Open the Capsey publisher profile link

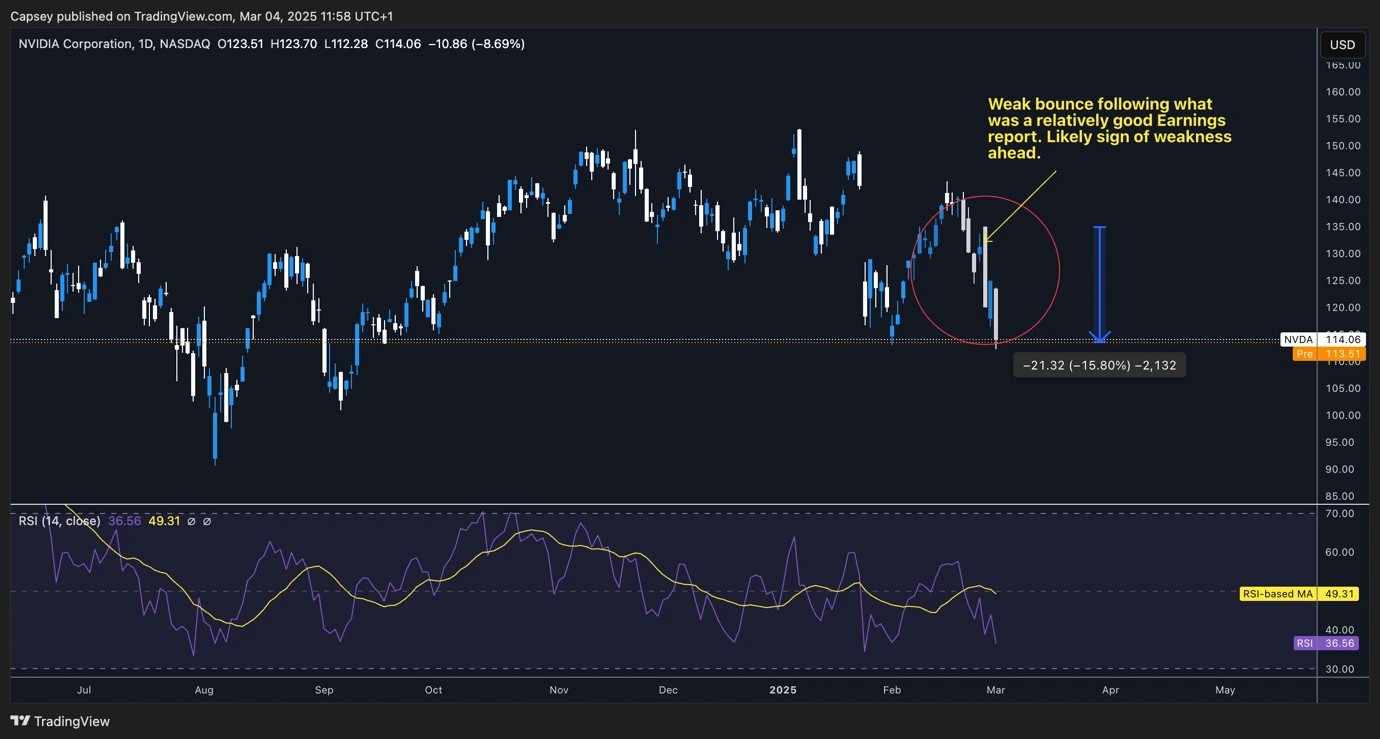point(33,16)
